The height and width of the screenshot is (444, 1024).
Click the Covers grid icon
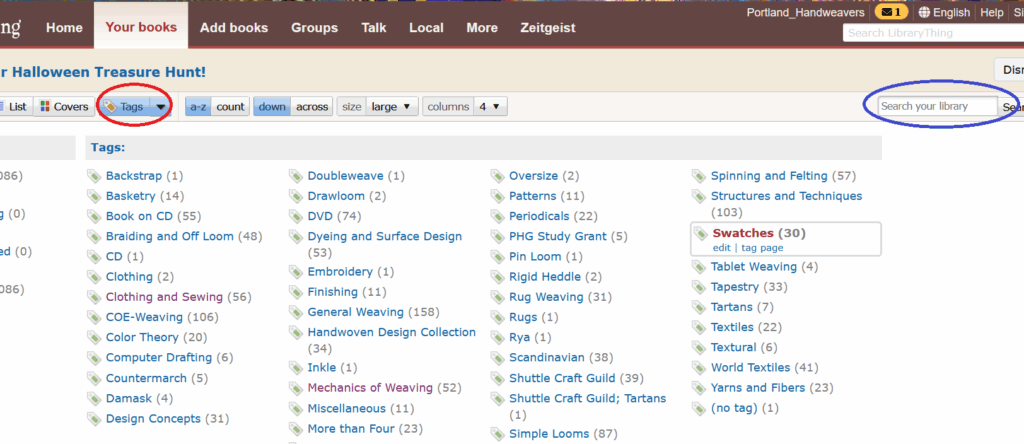[45, 107]
